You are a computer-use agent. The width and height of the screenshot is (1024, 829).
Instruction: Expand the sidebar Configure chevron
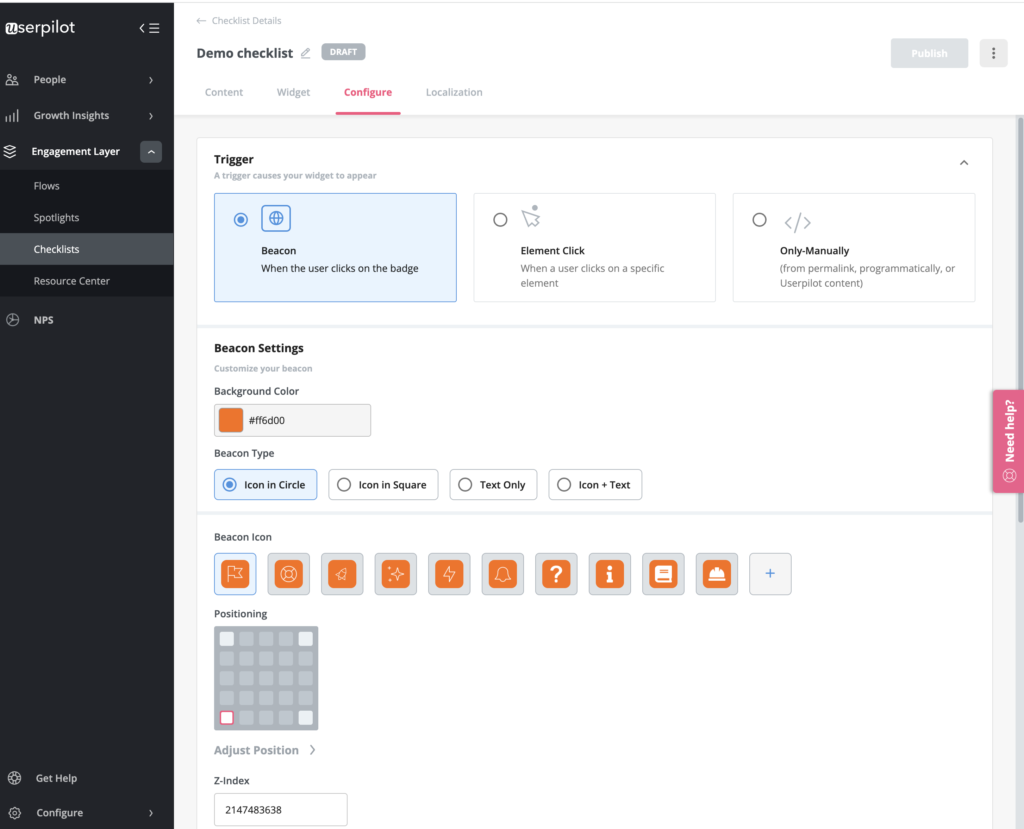pos(151,813)
